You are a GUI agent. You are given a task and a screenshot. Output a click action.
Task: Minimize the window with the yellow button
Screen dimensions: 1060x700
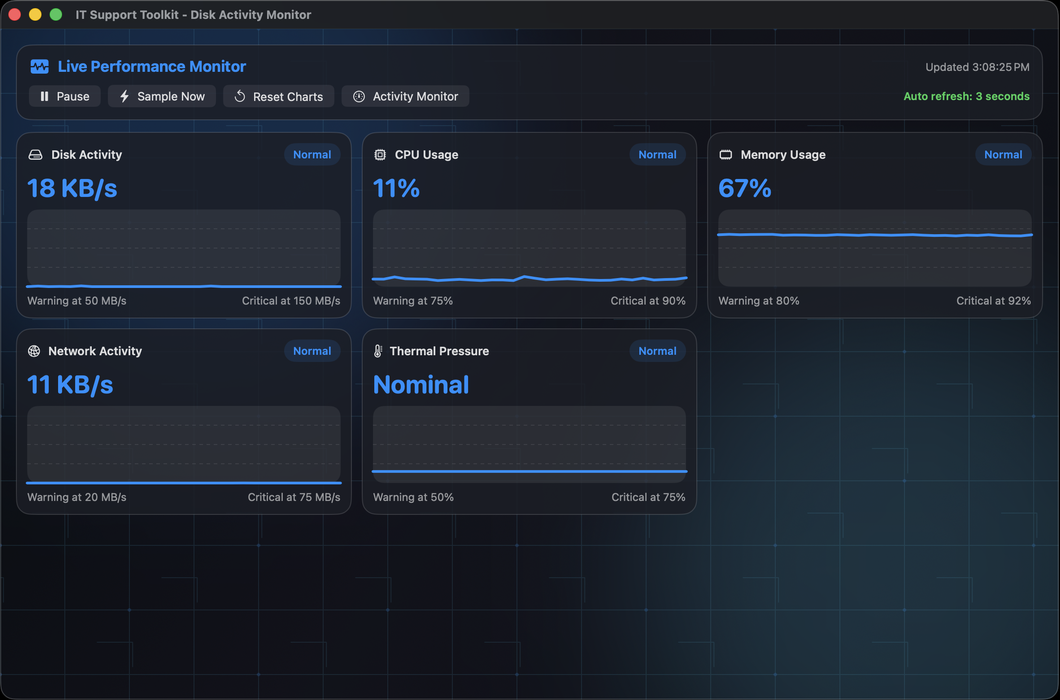coord(35,15)
